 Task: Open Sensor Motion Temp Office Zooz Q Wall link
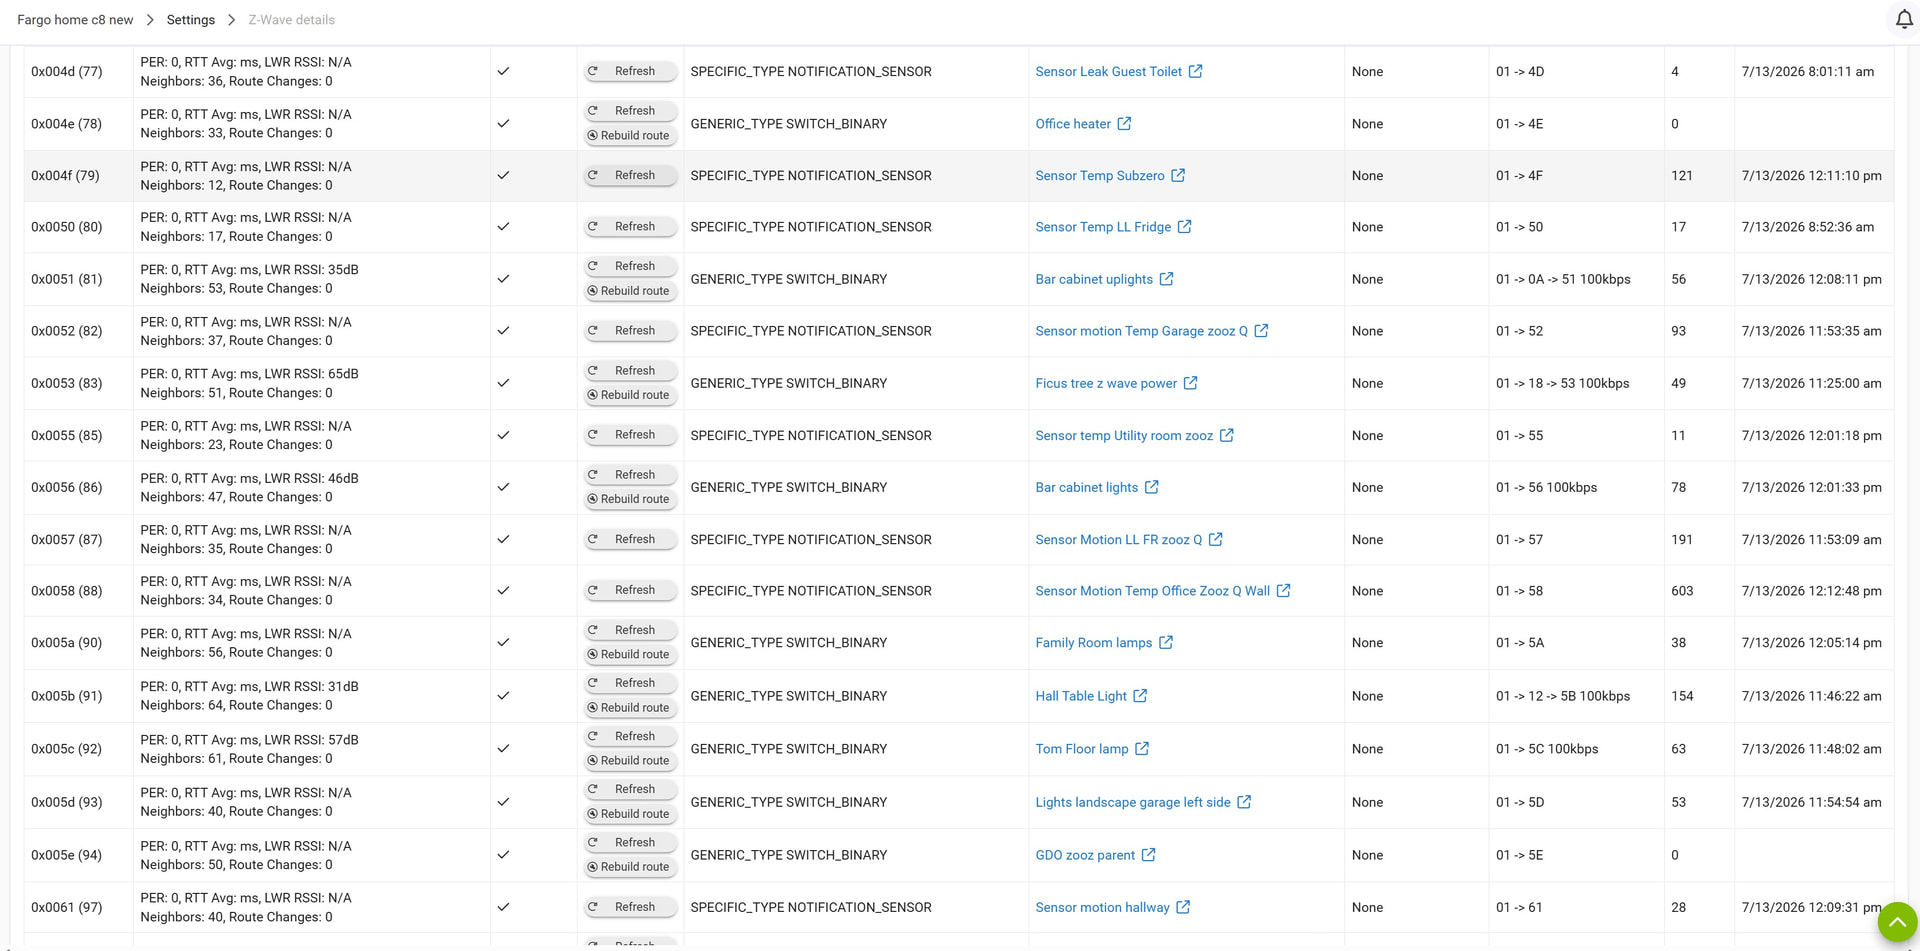click(x=1152, y=591)
